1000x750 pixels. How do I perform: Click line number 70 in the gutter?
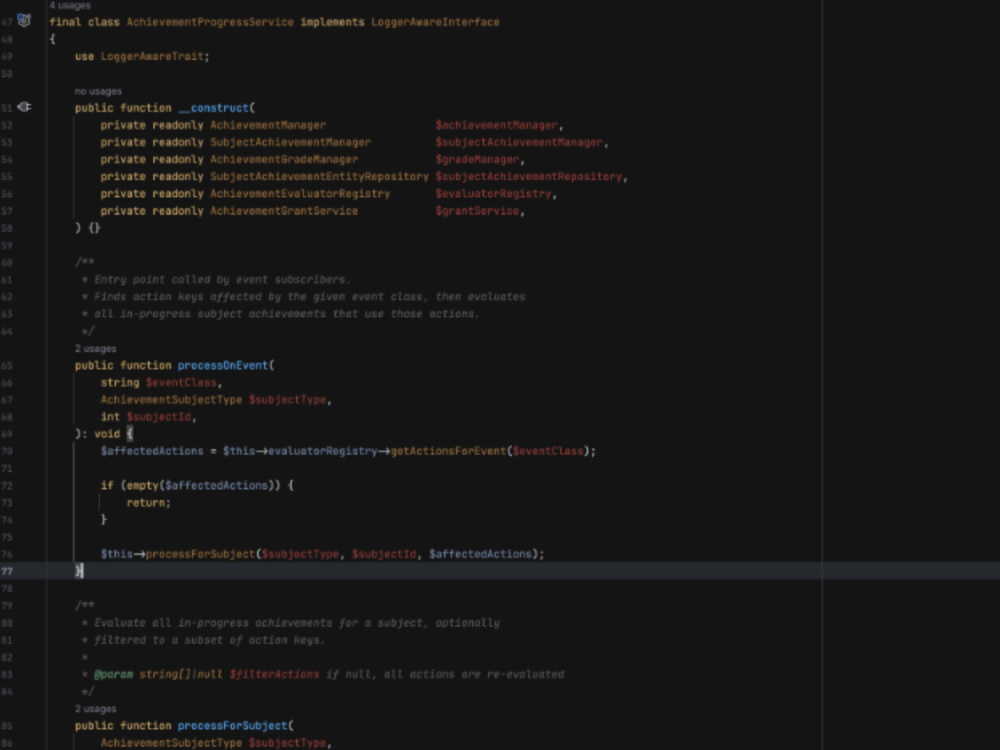pyautogui.click(x=6, y=452)
